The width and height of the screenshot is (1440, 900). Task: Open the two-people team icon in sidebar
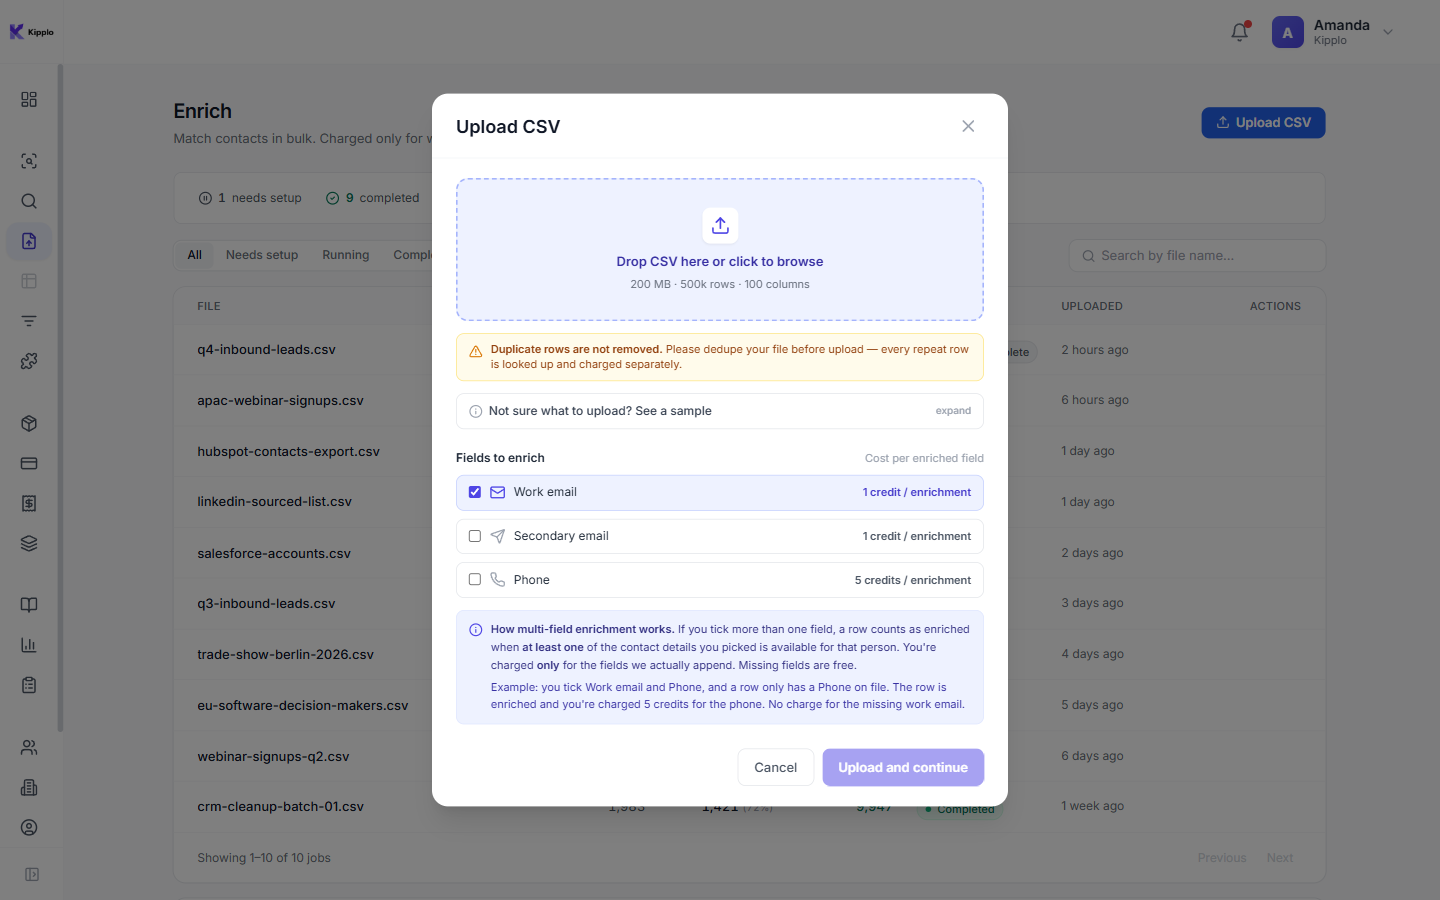(x=29, y=747)
